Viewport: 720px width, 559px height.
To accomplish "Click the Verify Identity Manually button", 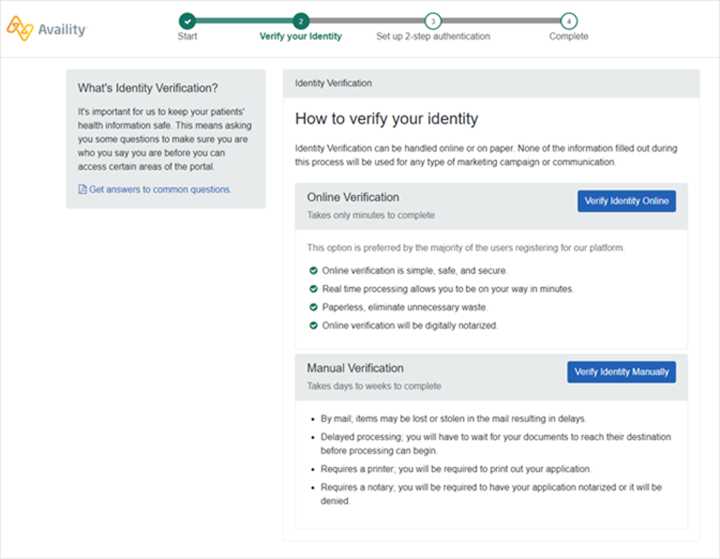I will [x=621, y=372].
